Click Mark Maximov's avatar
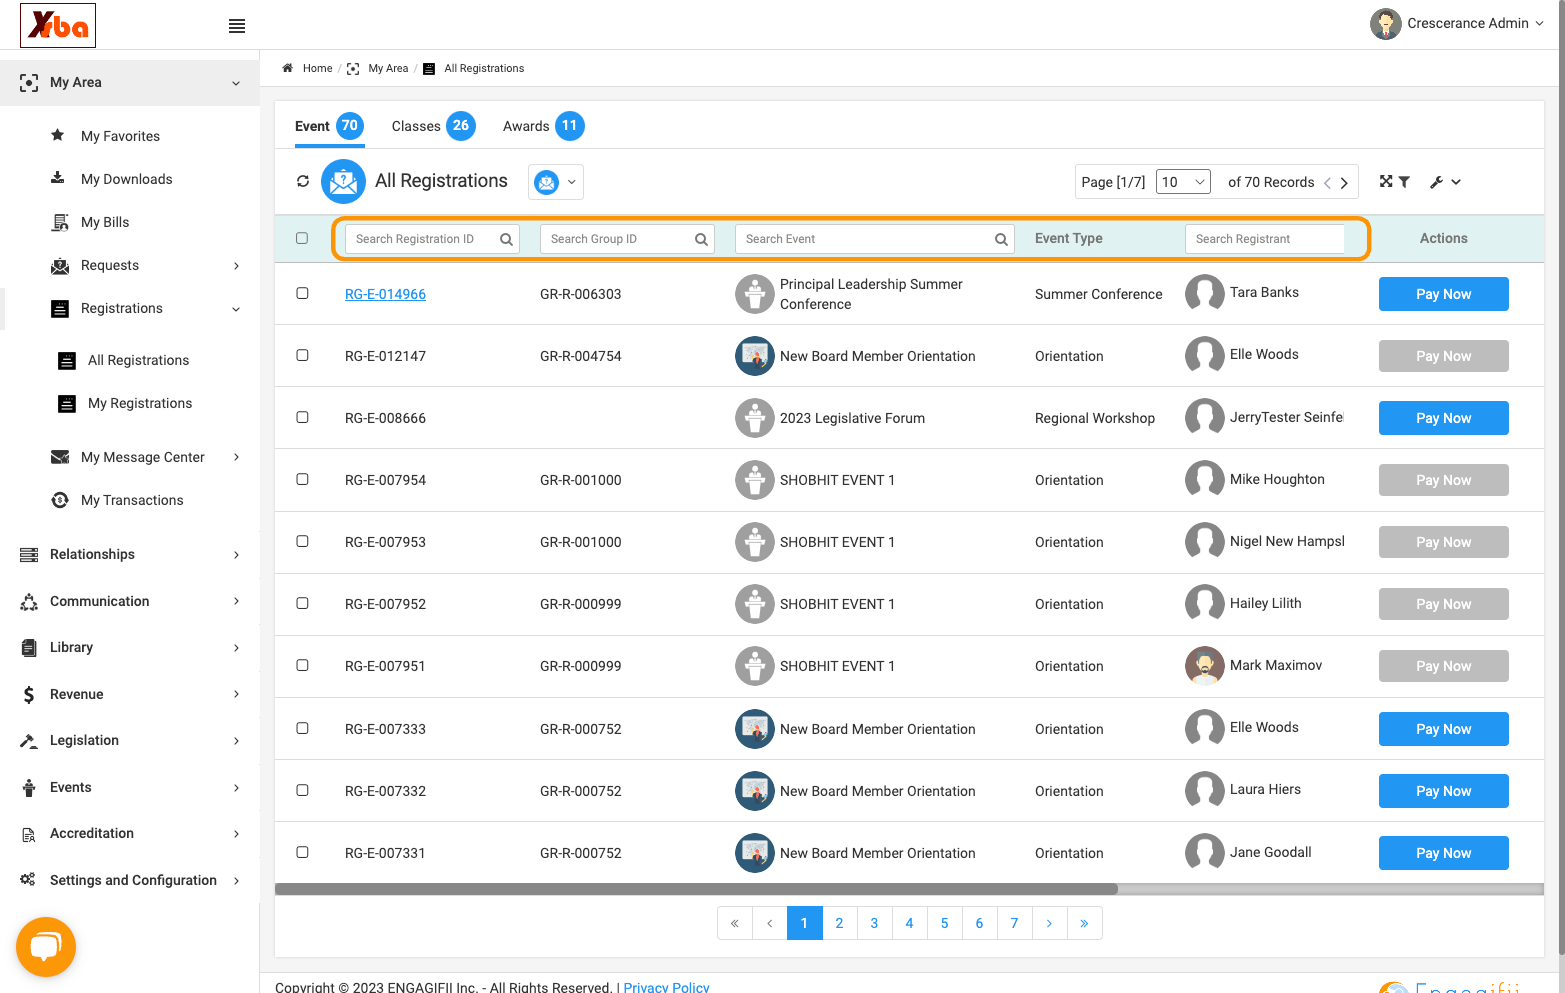Screen dimensions: 1565x993 coord(1205,666)
